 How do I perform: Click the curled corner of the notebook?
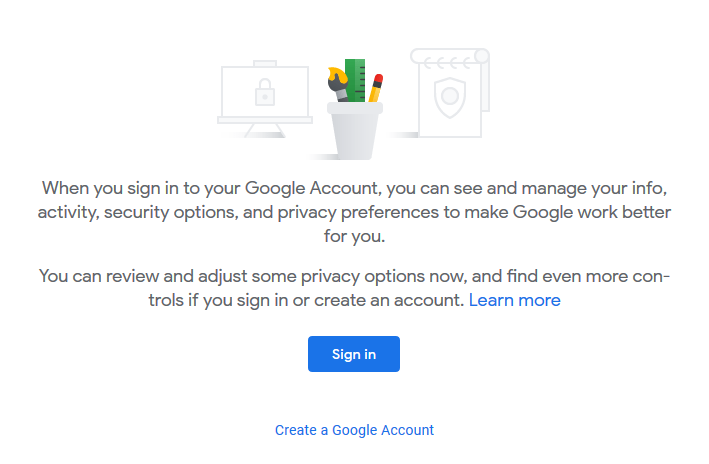tap(482, 56)
